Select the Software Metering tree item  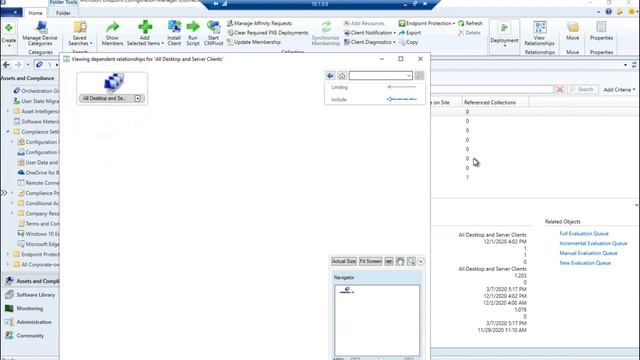[x=36, y=121]
